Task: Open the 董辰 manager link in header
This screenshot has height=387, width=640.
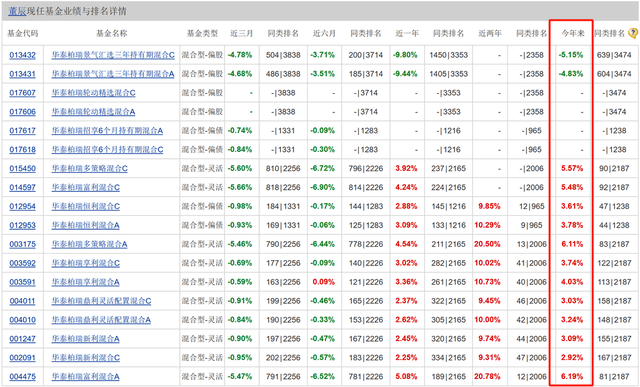Action: (x=17, y=11)
